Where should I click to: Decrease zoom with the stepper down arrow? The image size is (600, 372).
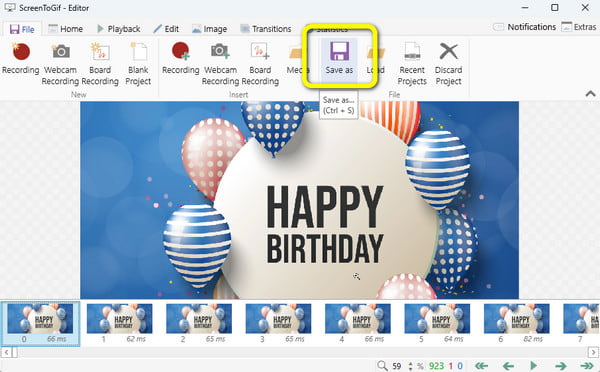pos(410,369)
